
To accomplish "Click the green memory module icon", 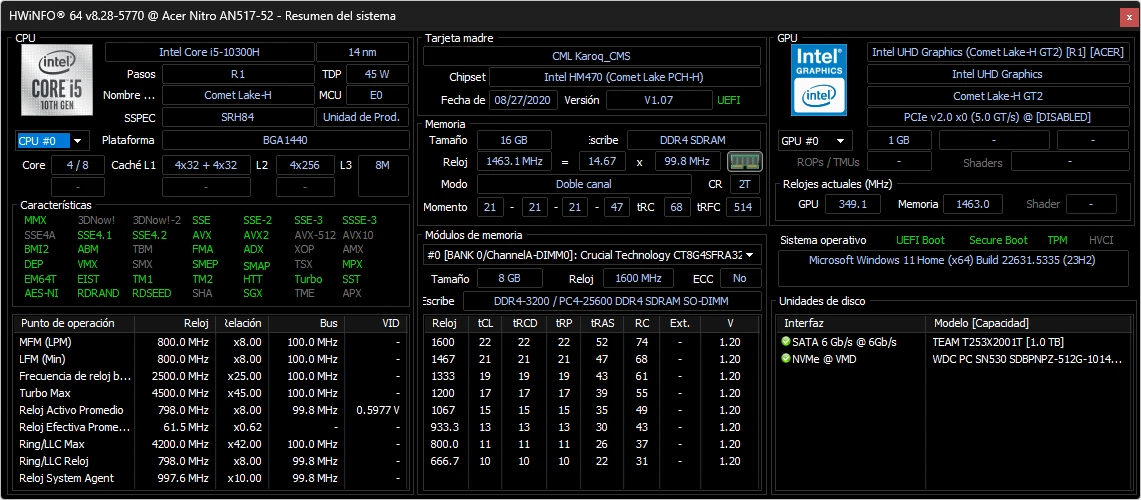I will [x=744, y=162].
